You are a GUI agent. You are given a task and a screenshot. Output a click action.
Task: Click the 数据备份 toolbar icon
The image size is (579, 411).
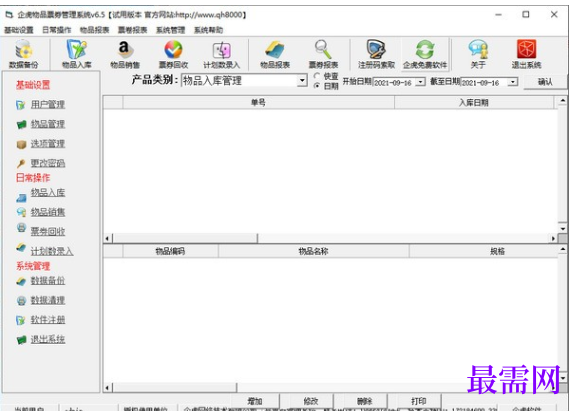pos(24,54)
